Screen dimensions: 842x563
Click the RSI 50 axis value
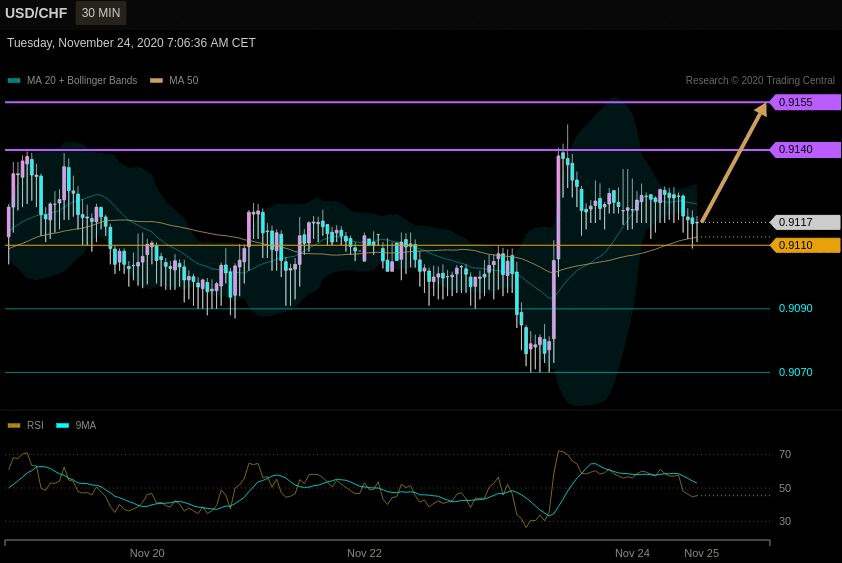coord(785,488)
